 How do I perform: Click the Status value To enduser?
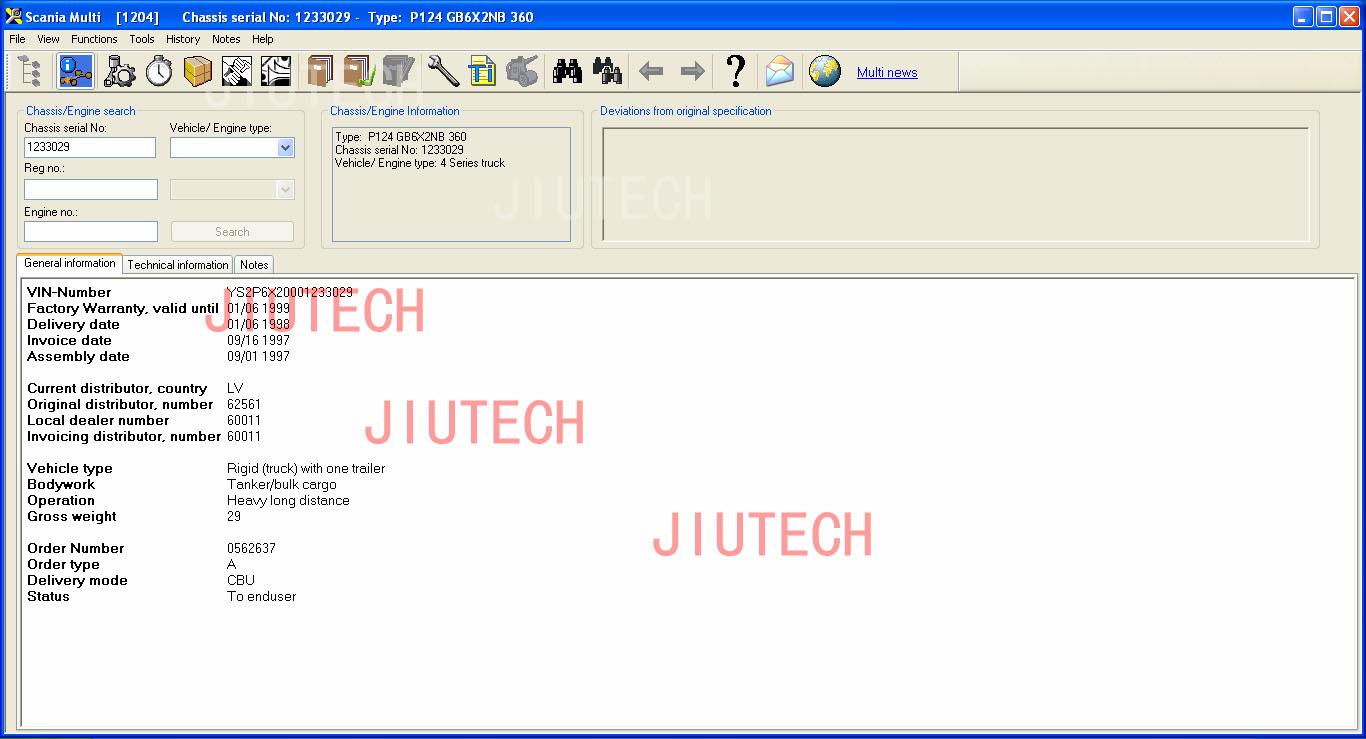point(262,596)
